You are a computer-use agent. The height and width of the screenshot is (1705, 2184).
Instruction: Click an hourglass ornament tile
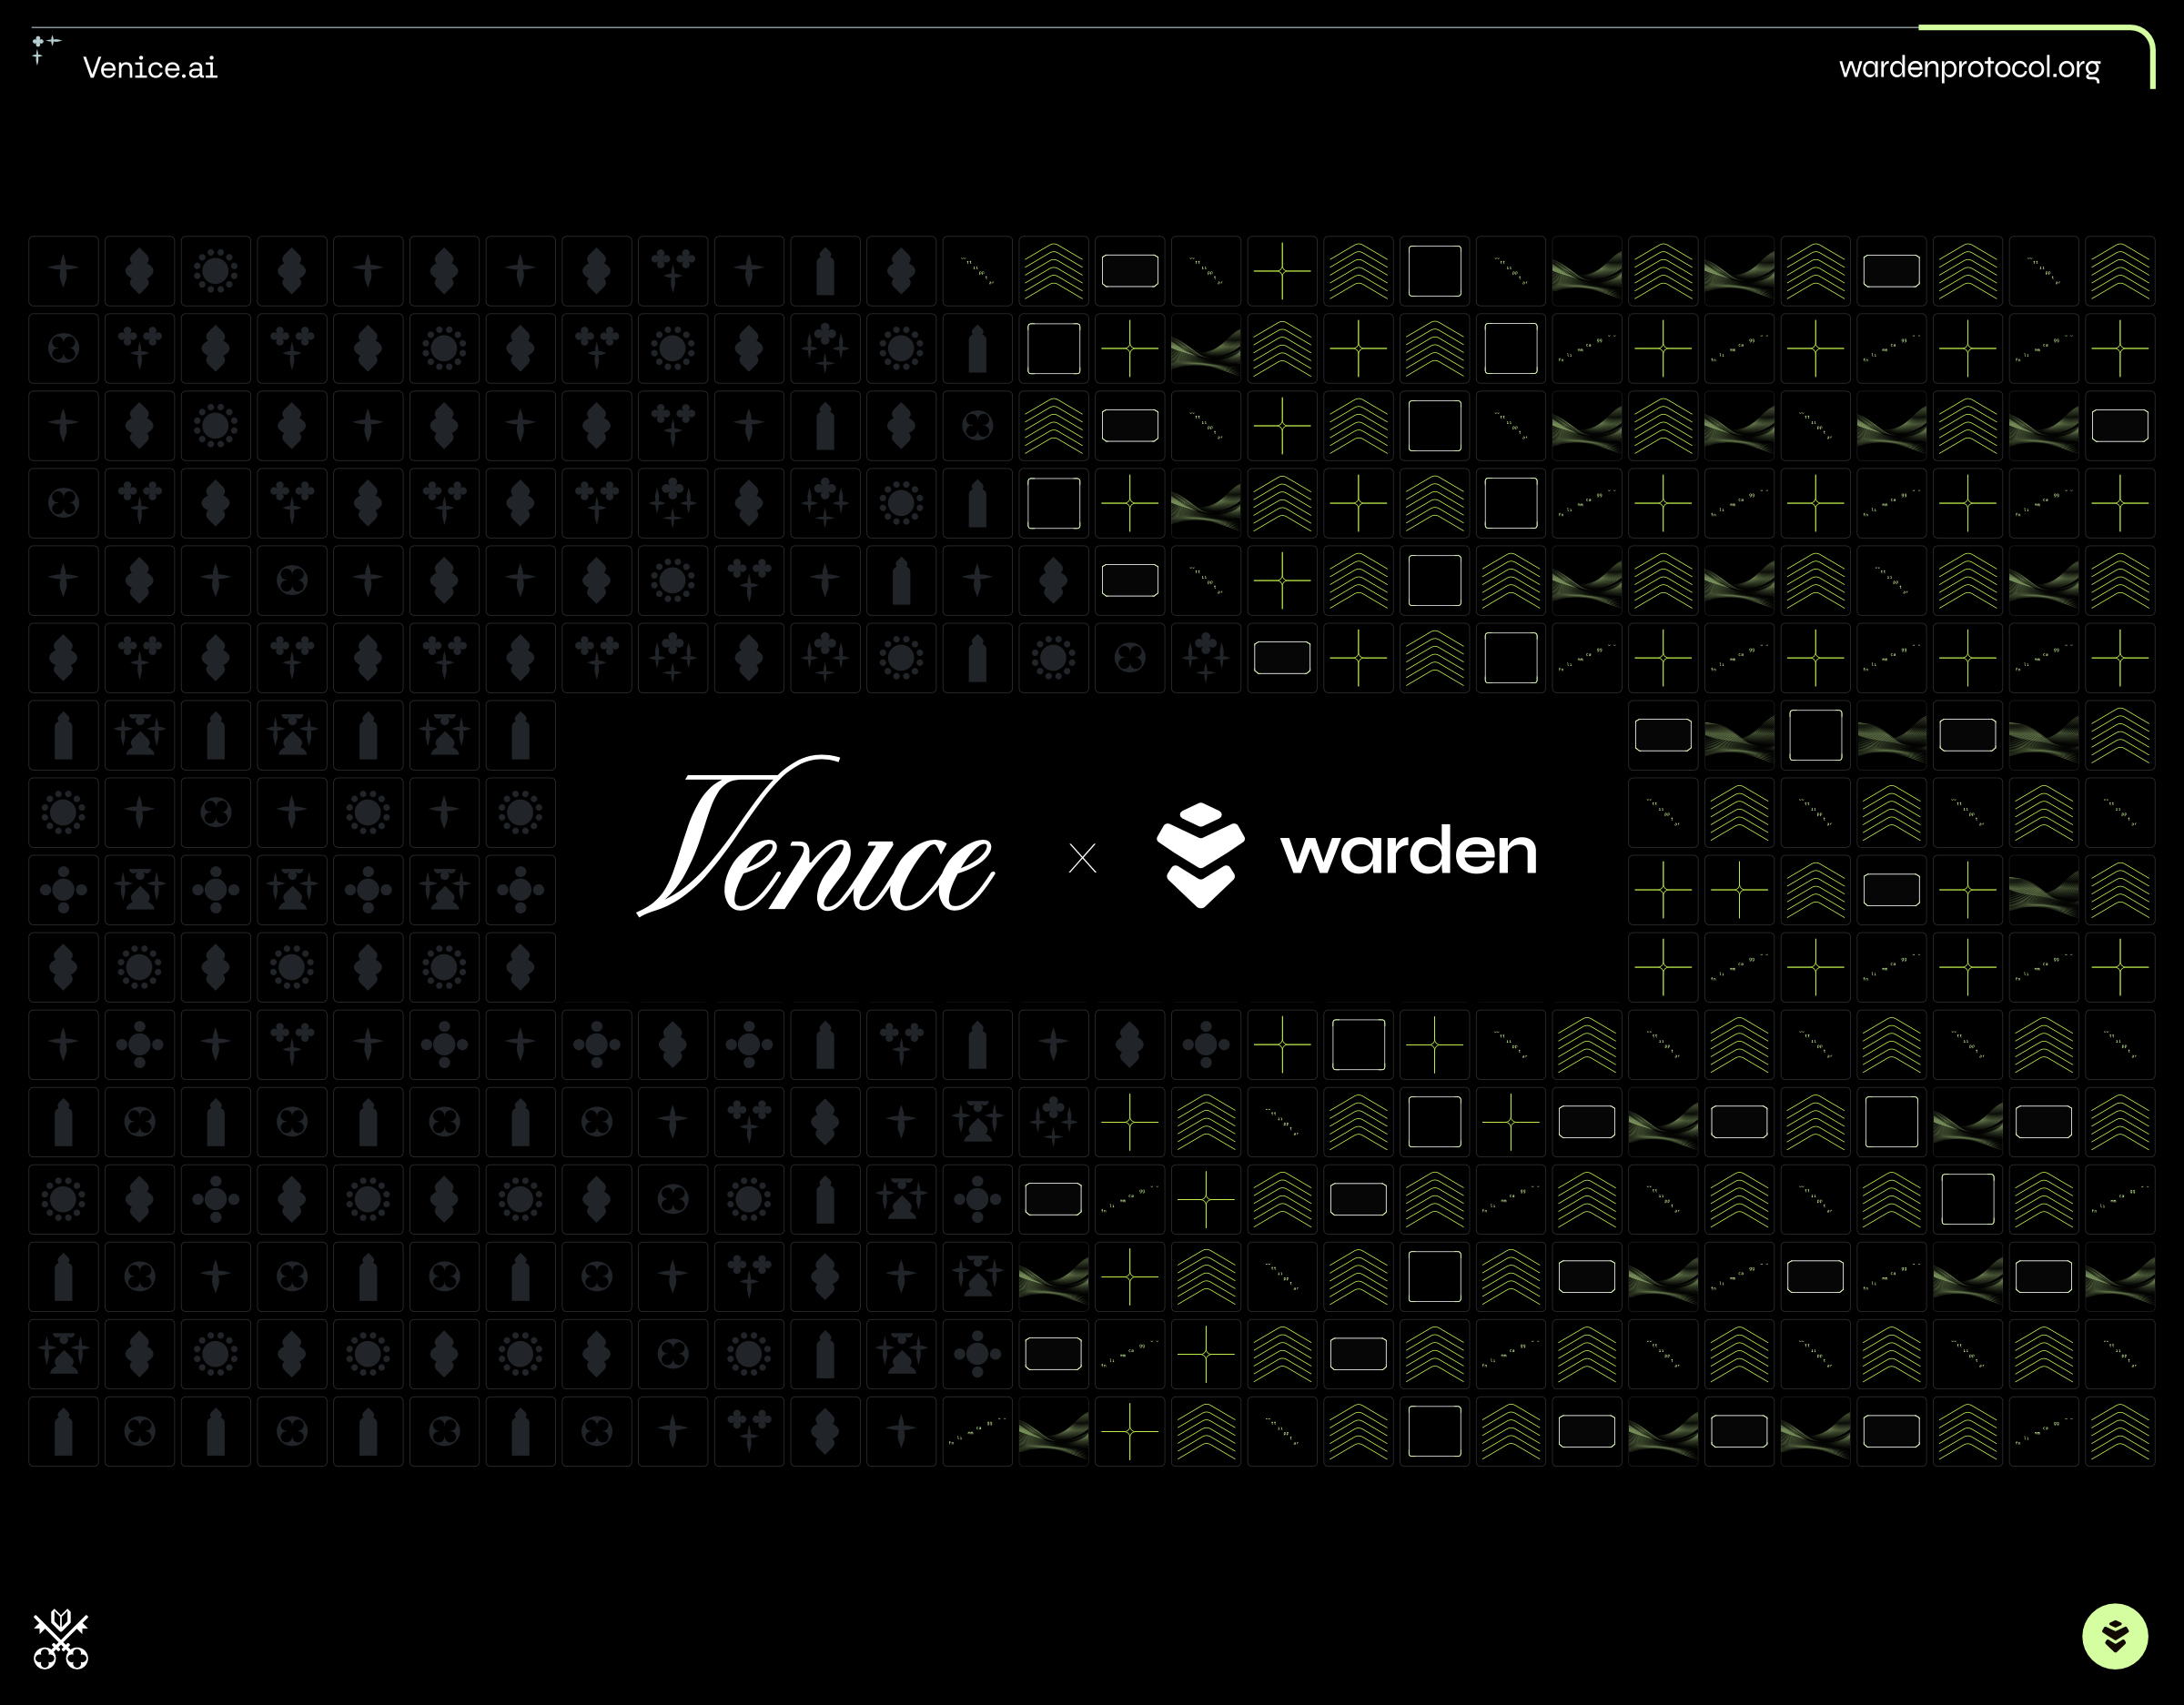point(139,735)
